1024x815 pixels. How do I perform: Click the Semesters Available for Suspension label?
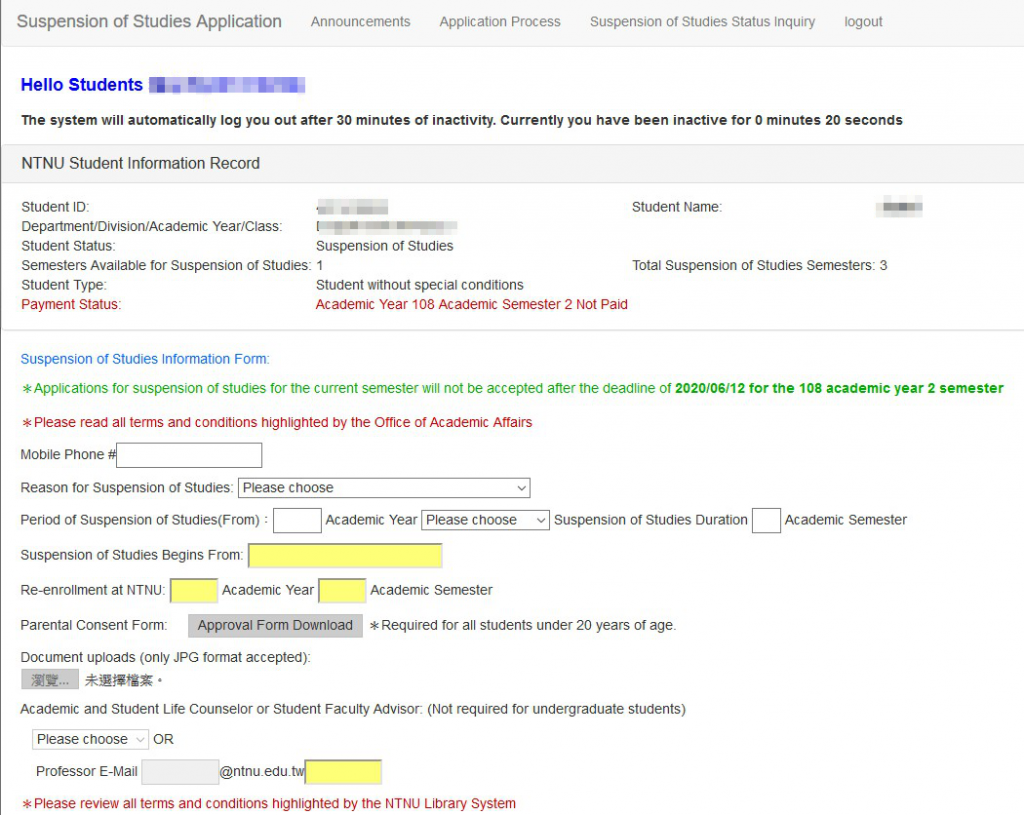pyautogui.click(x=167, y=265)
